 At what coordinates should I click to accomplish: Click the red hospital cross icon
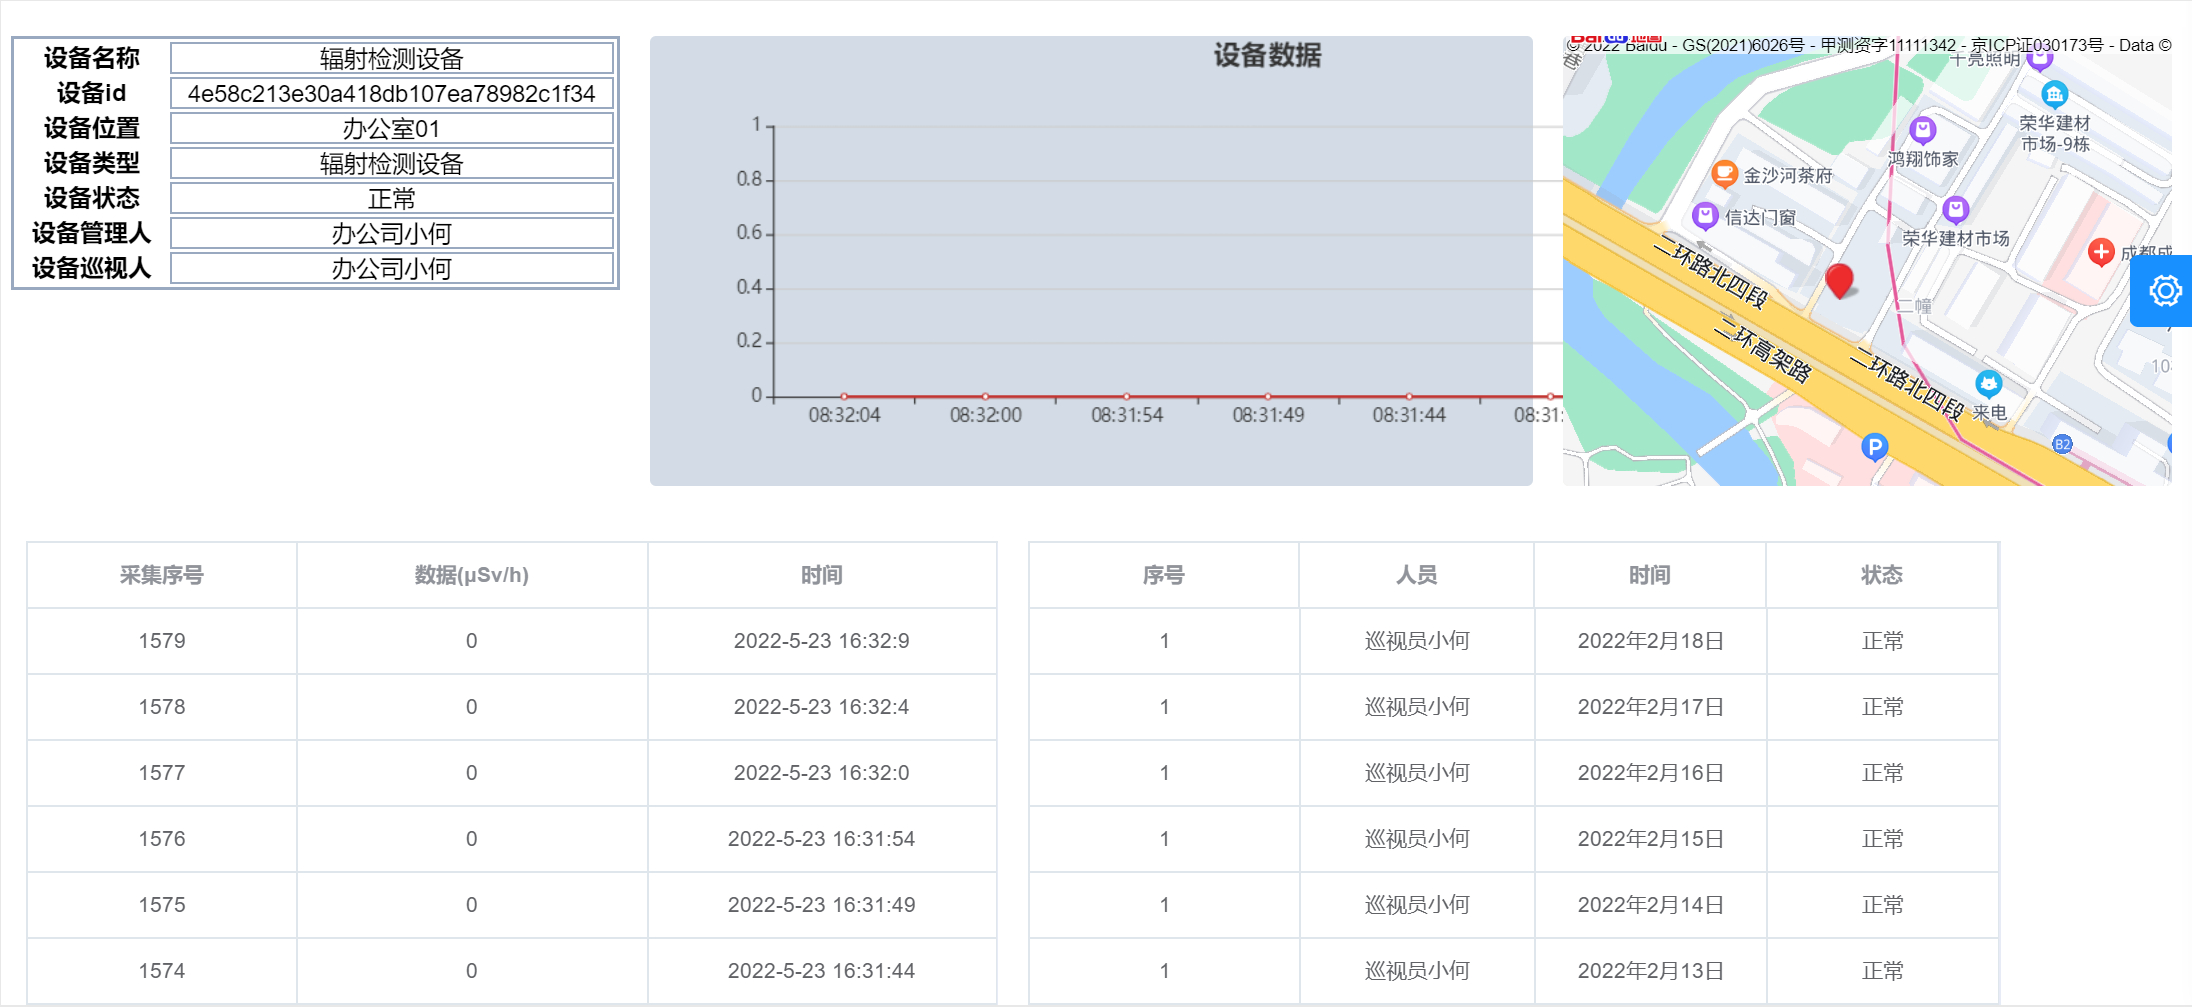pos(2101,252)
